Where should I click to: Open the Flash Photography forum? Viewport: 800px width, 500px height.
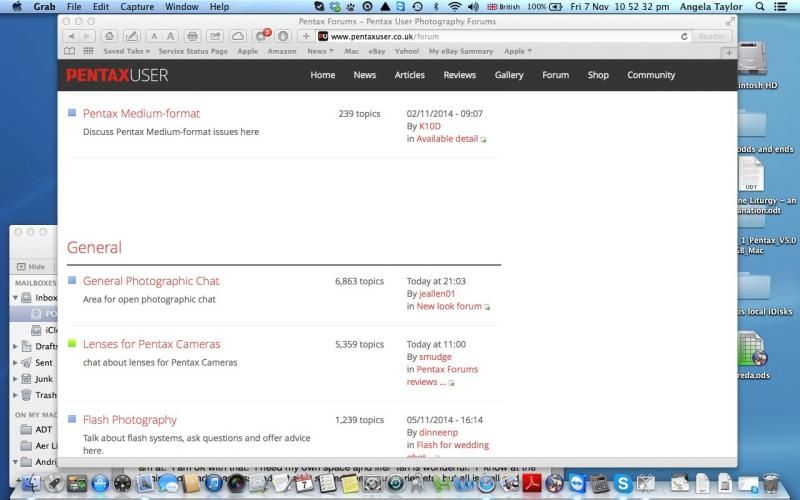coord(130,420)
